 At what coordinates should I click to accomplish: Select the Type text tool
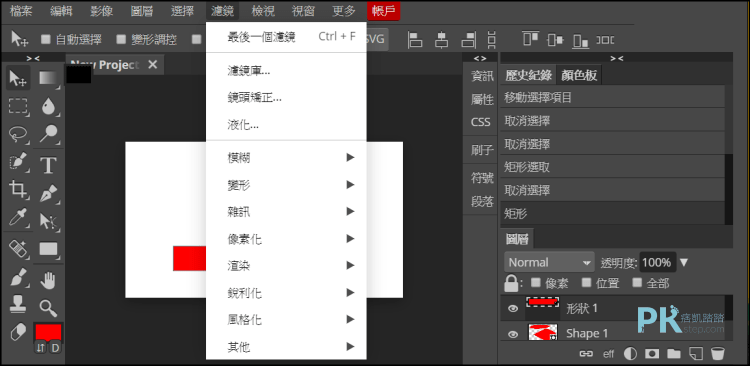tap(48, 165)
